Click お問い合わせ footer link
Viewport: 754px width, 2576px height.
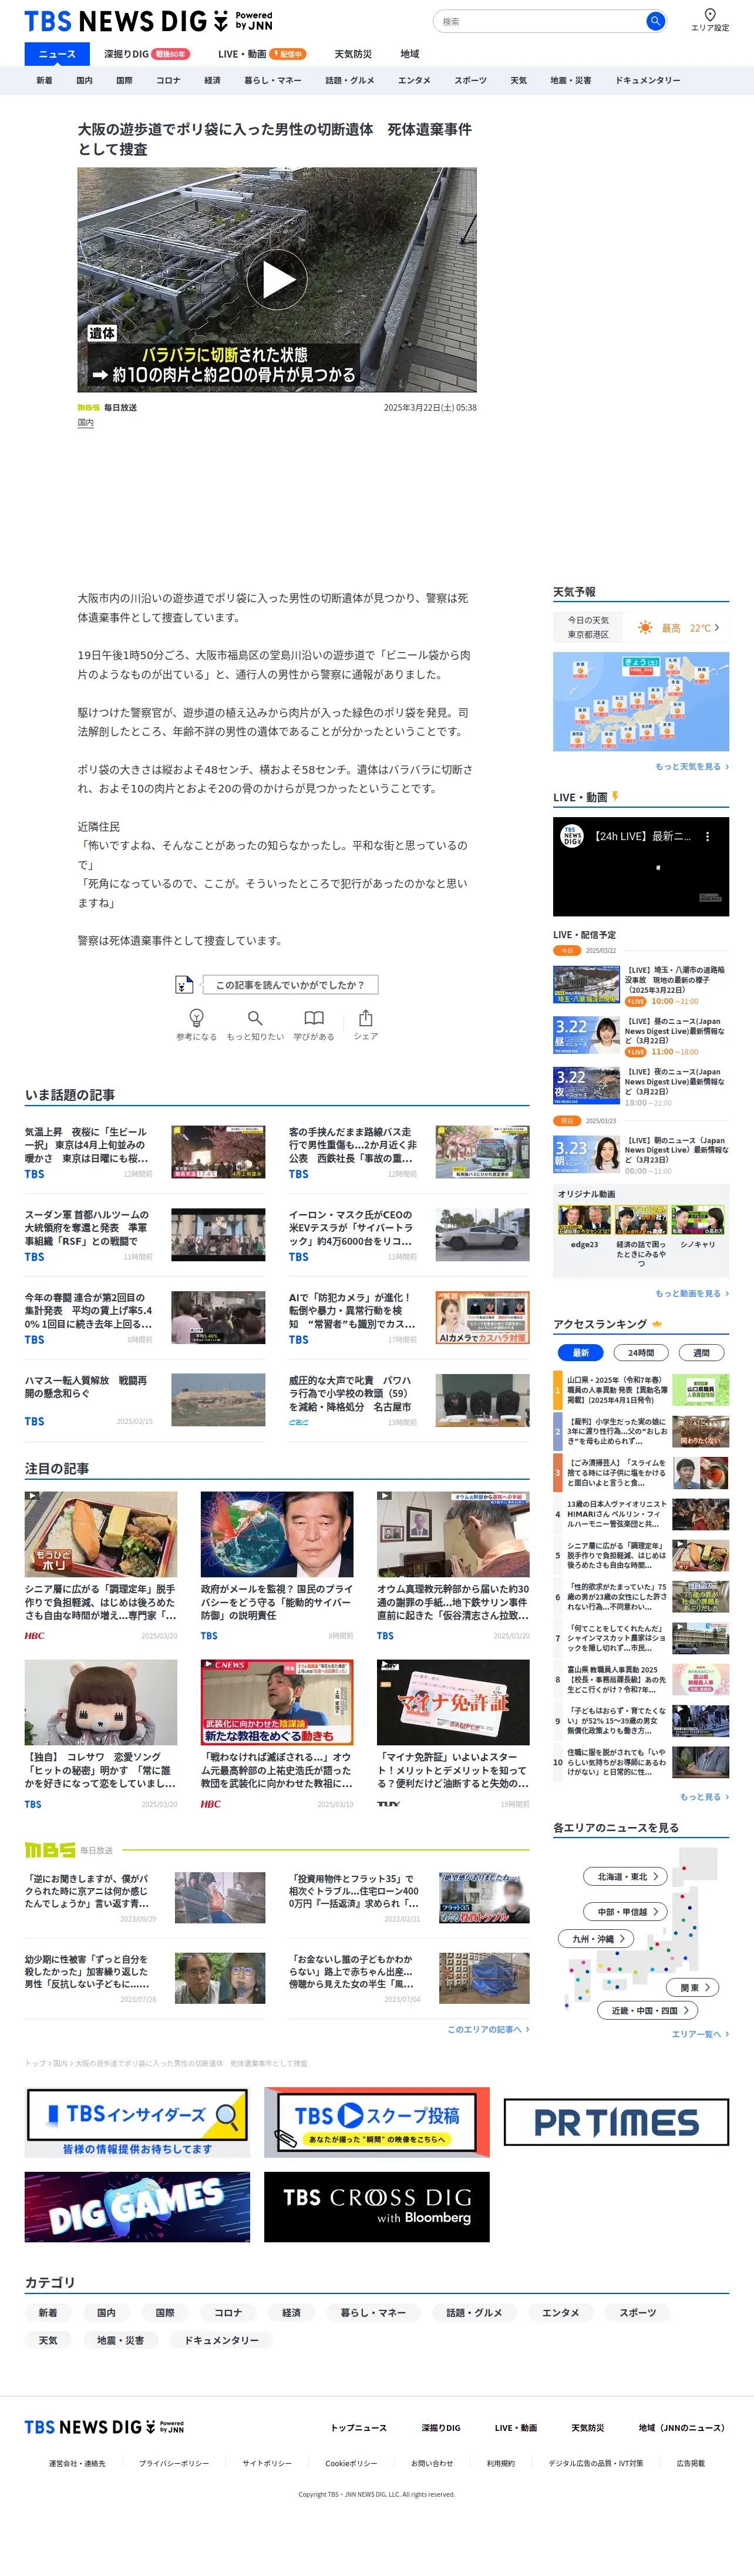tap(432, 2463)
